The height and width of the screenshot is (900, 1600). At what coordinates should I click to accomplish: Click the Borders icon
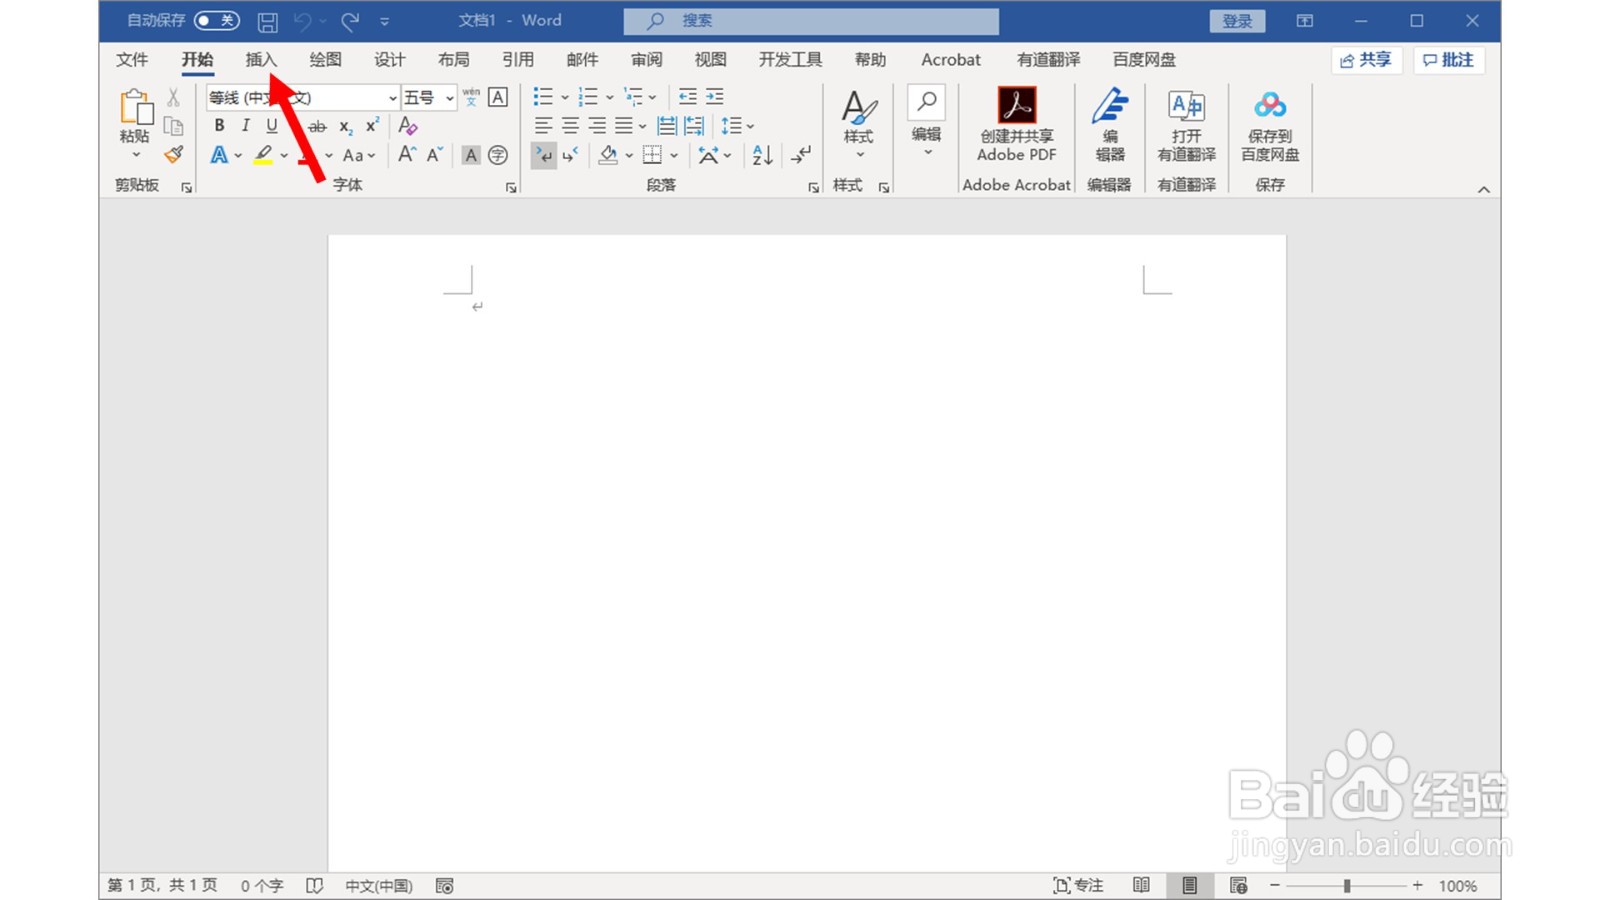click(652, 155)
